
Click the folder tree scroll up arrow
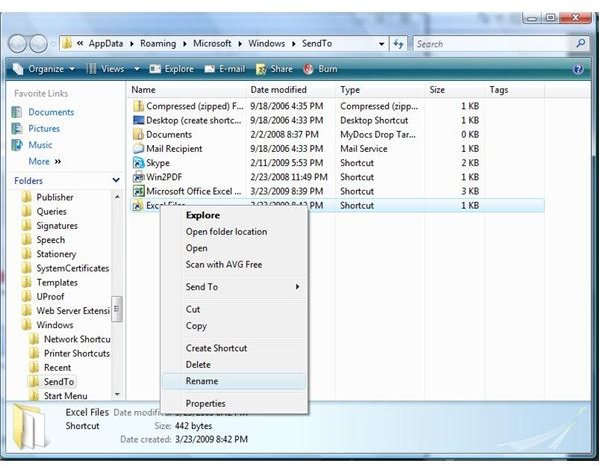coord(117,197)
